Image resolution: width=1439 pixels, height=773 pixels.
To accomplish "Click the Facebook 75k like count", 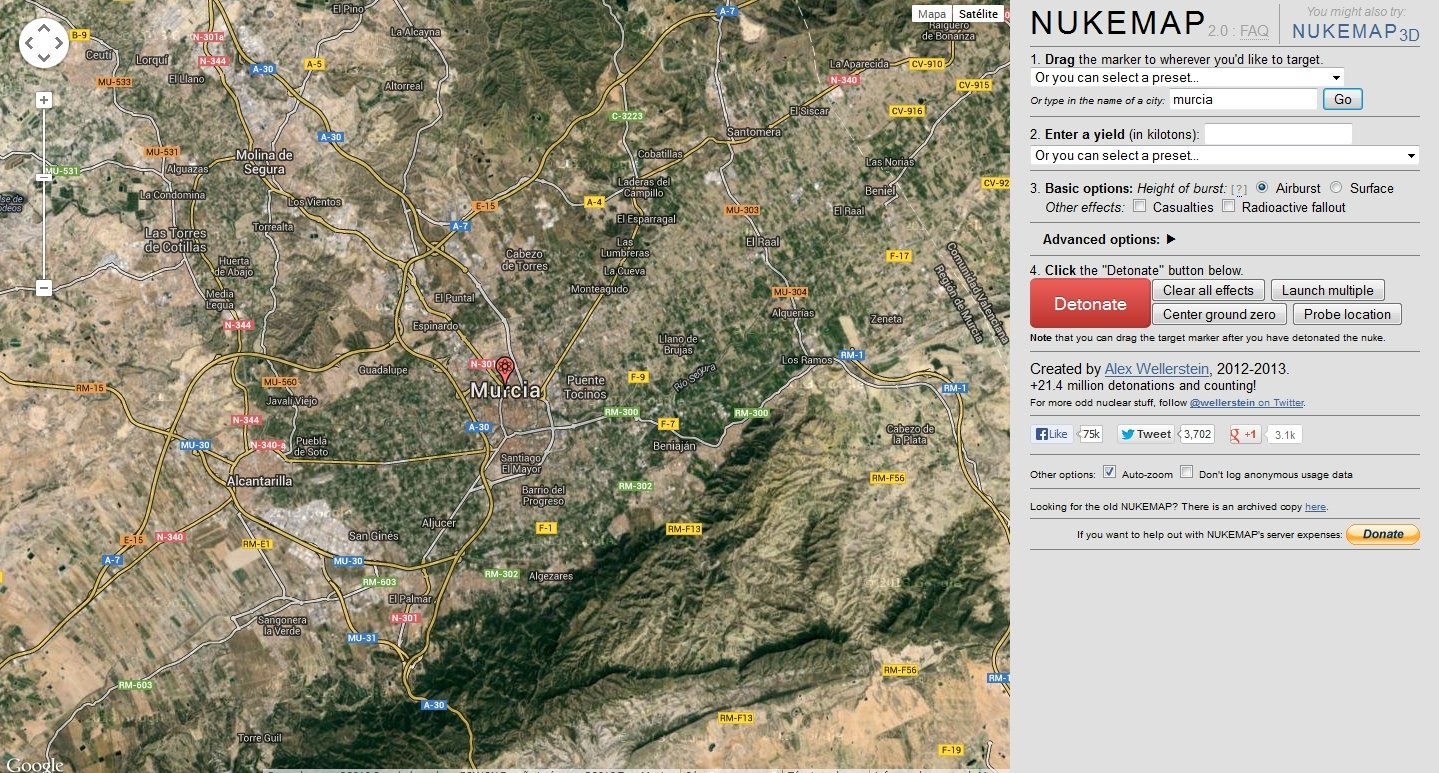I will click(1091, 434).
